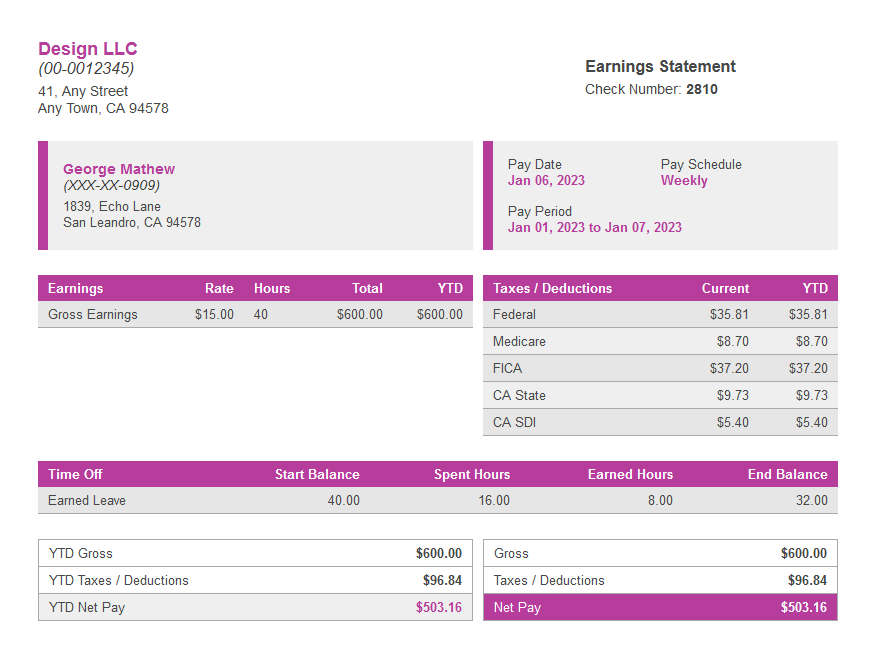Click the Design LLC company name

[x=87, y=48]
